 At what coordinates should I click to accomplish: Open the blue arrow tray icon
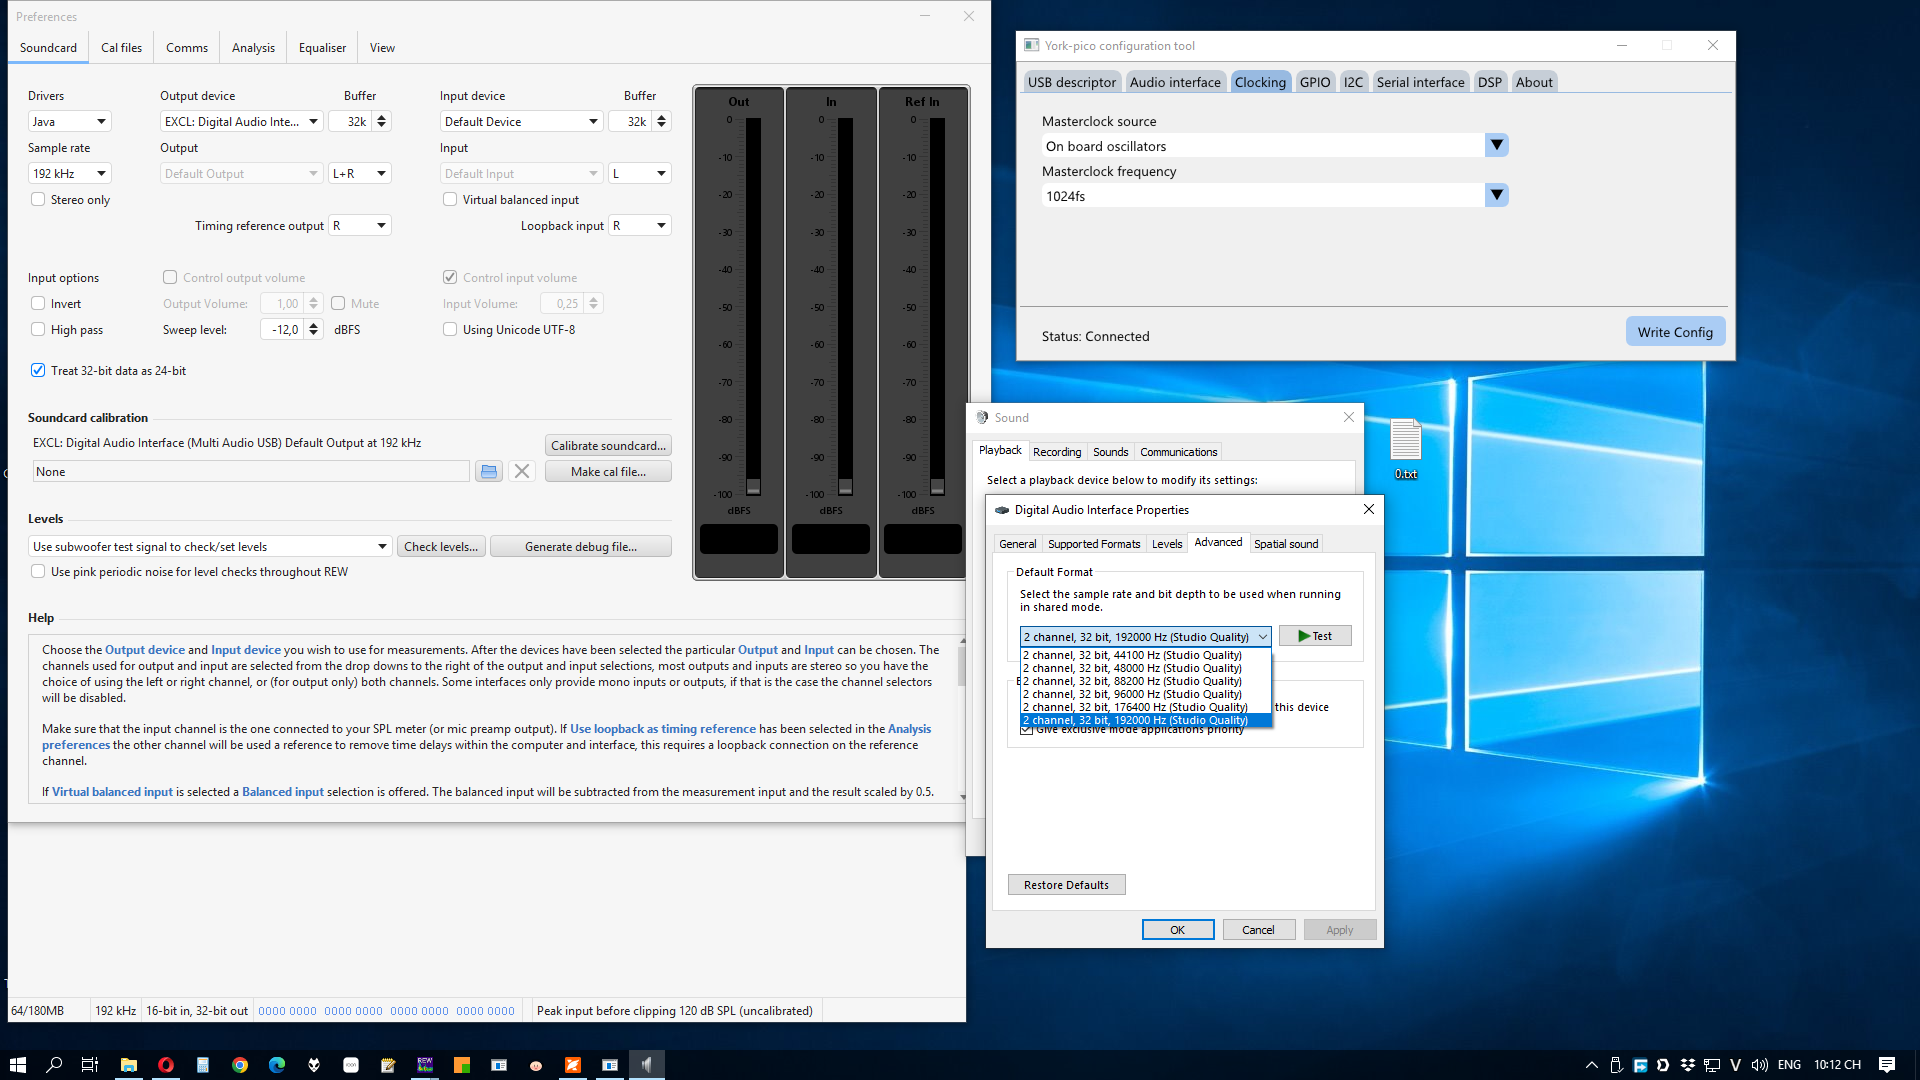pyautogui.click(x=1640, y=1065)
